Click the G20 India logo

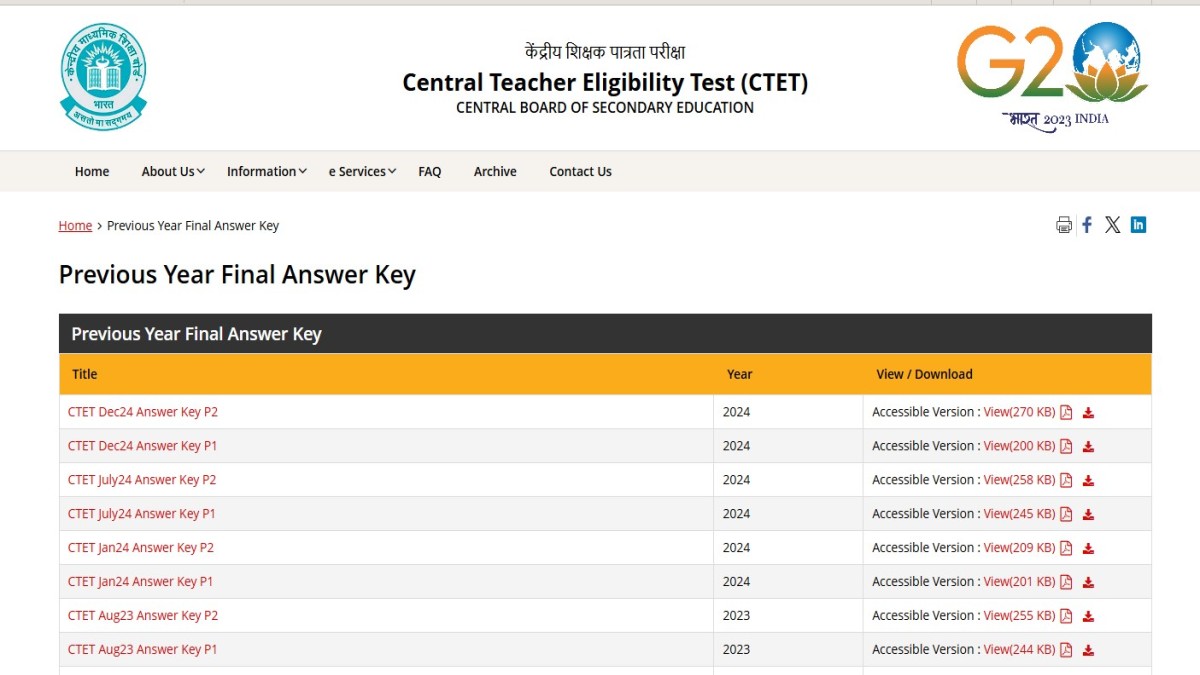click(x=1052, y=76)
